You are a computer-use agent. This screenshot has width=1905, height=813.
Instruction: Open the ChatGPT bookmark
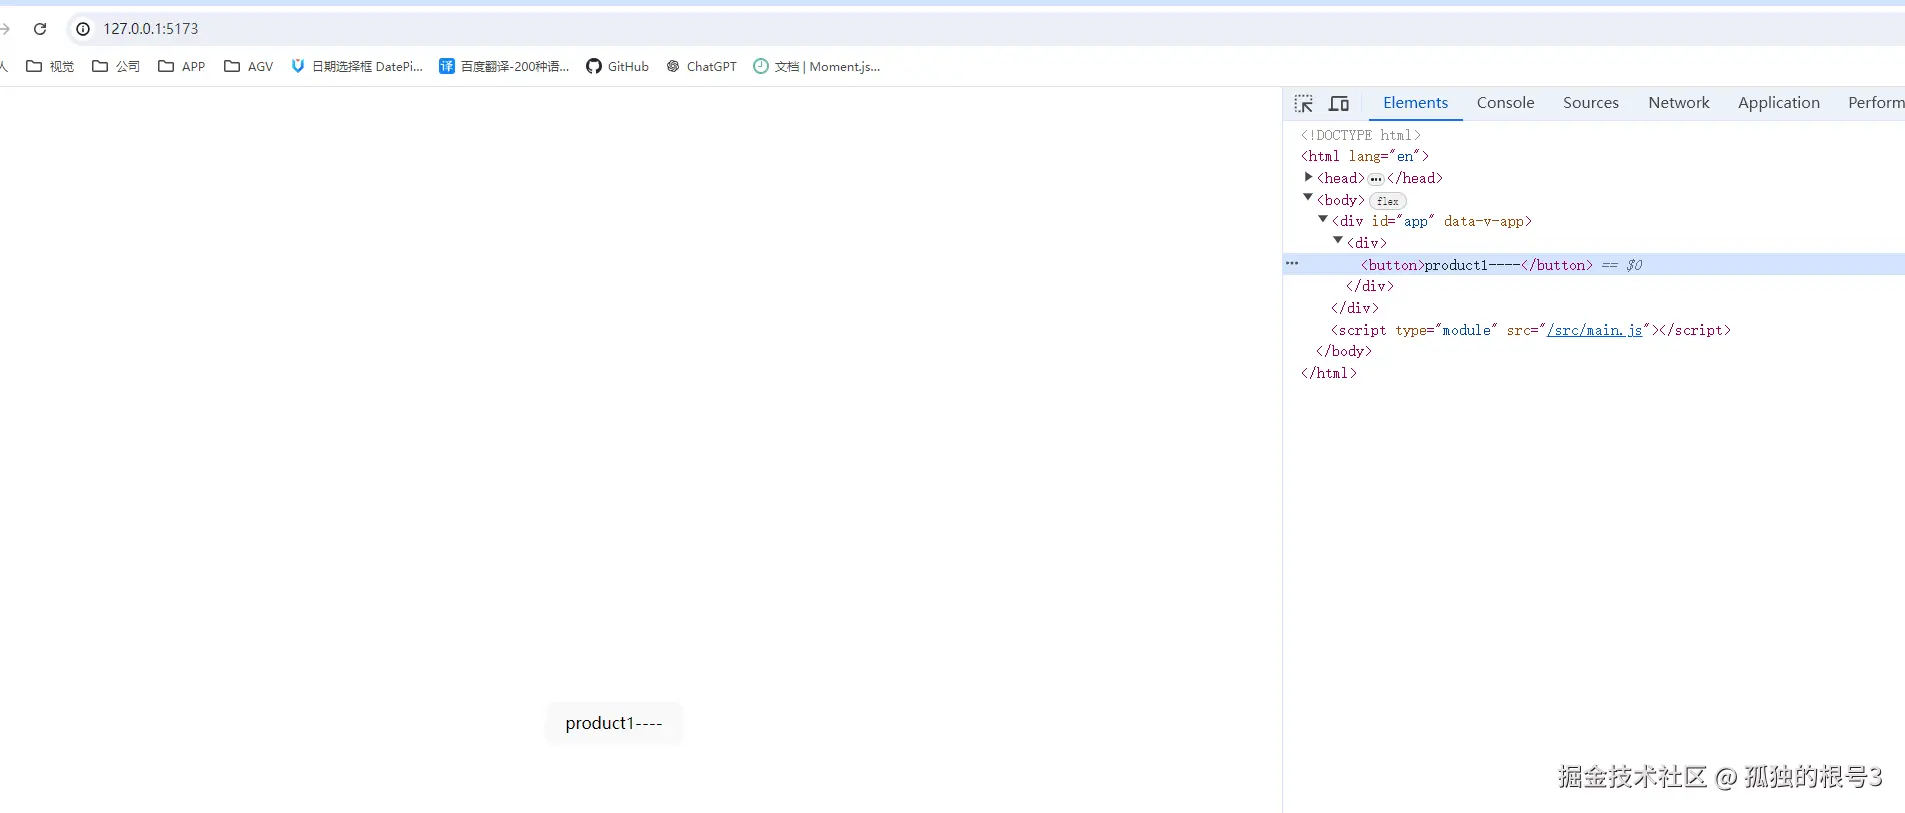coord(702,66)
